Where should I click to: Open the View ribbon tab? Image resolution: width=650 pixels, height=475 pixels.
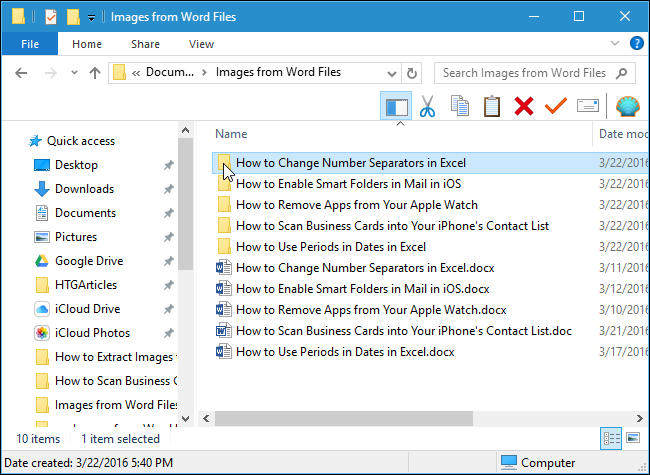point(201,44)
